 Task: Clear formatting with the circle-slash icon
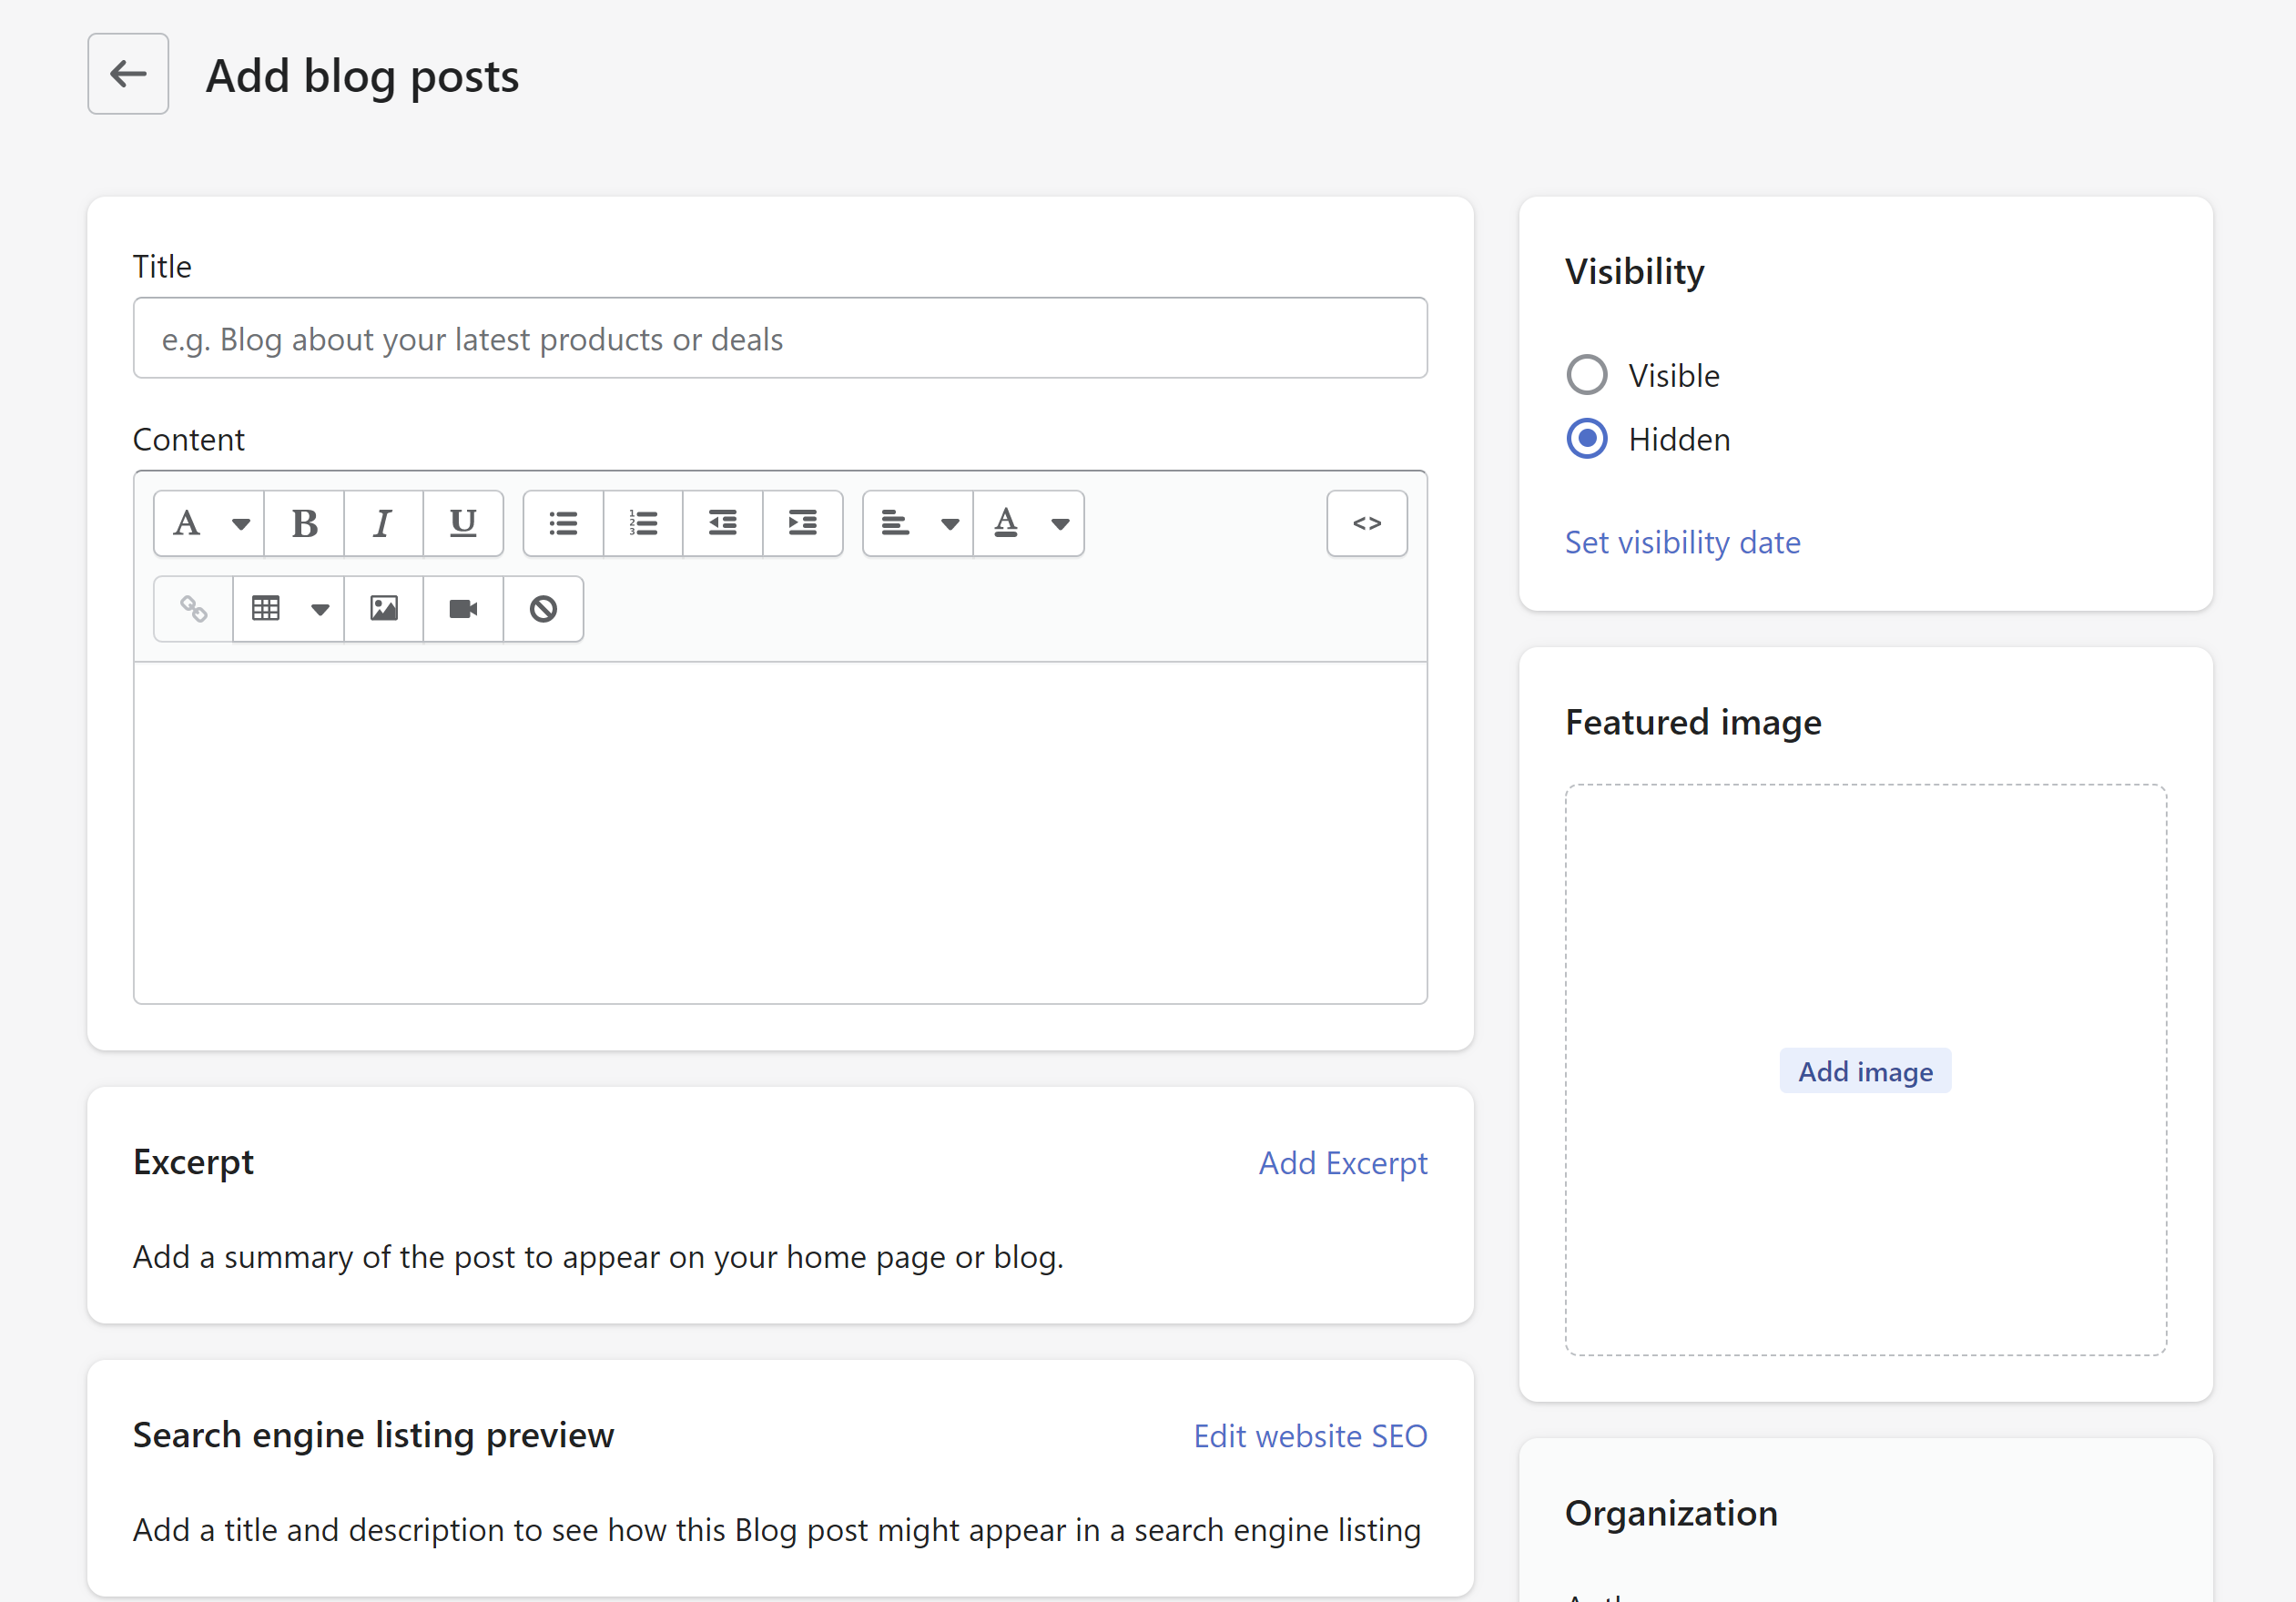tap(543, 609)
